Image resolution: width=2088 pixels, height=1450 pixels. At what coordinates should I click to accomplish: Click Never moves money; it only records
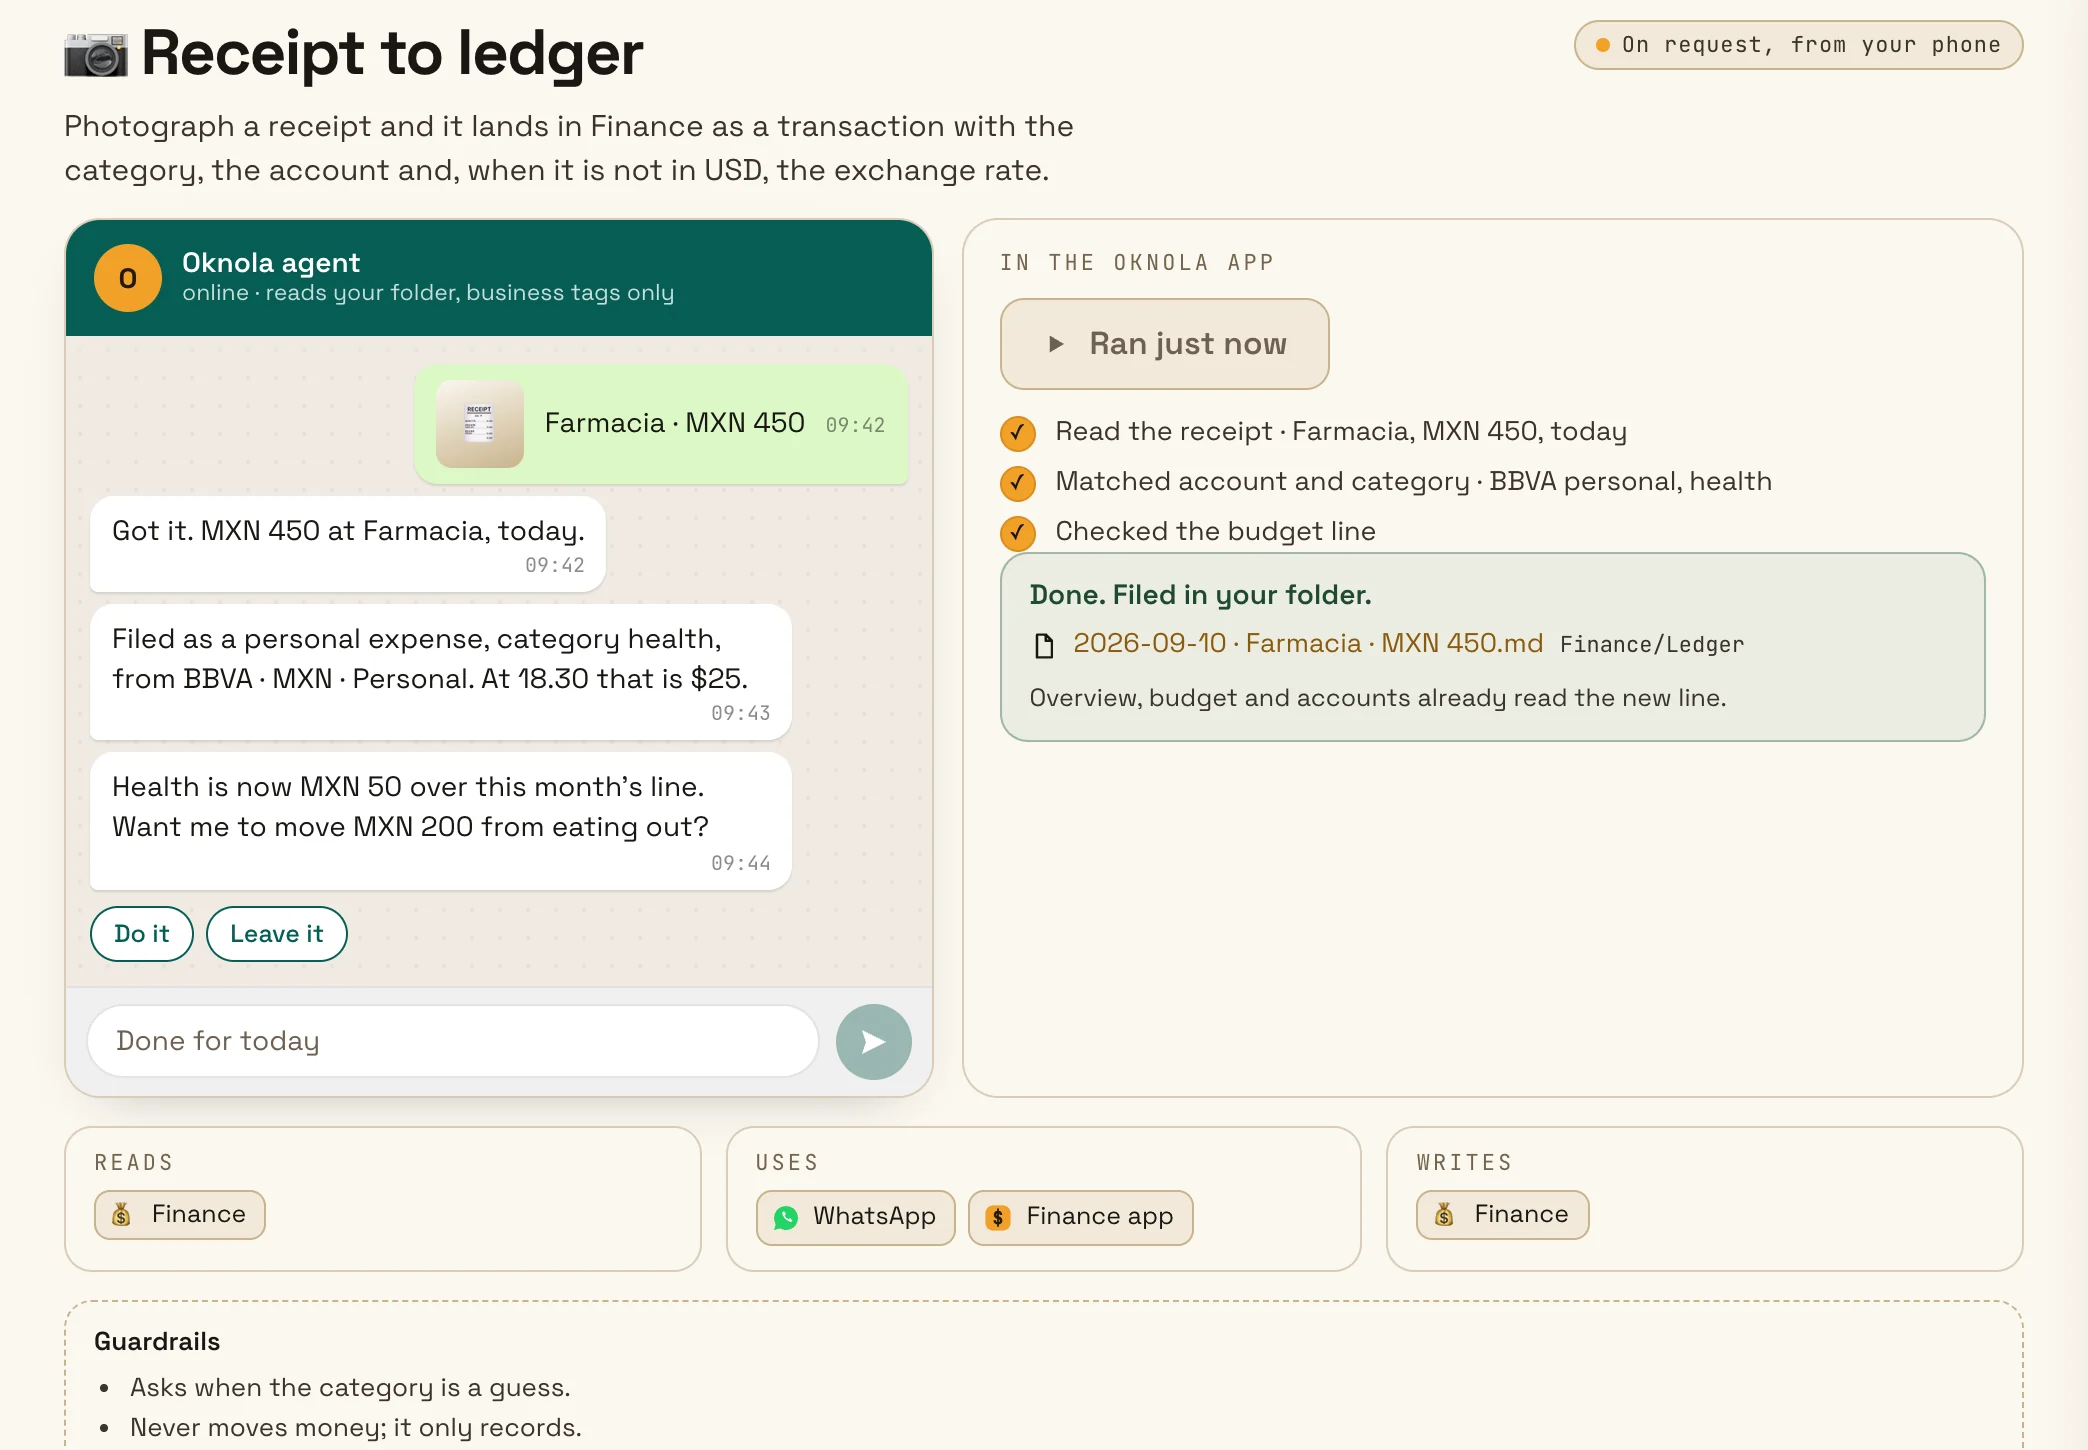(x=356, y=1428)
